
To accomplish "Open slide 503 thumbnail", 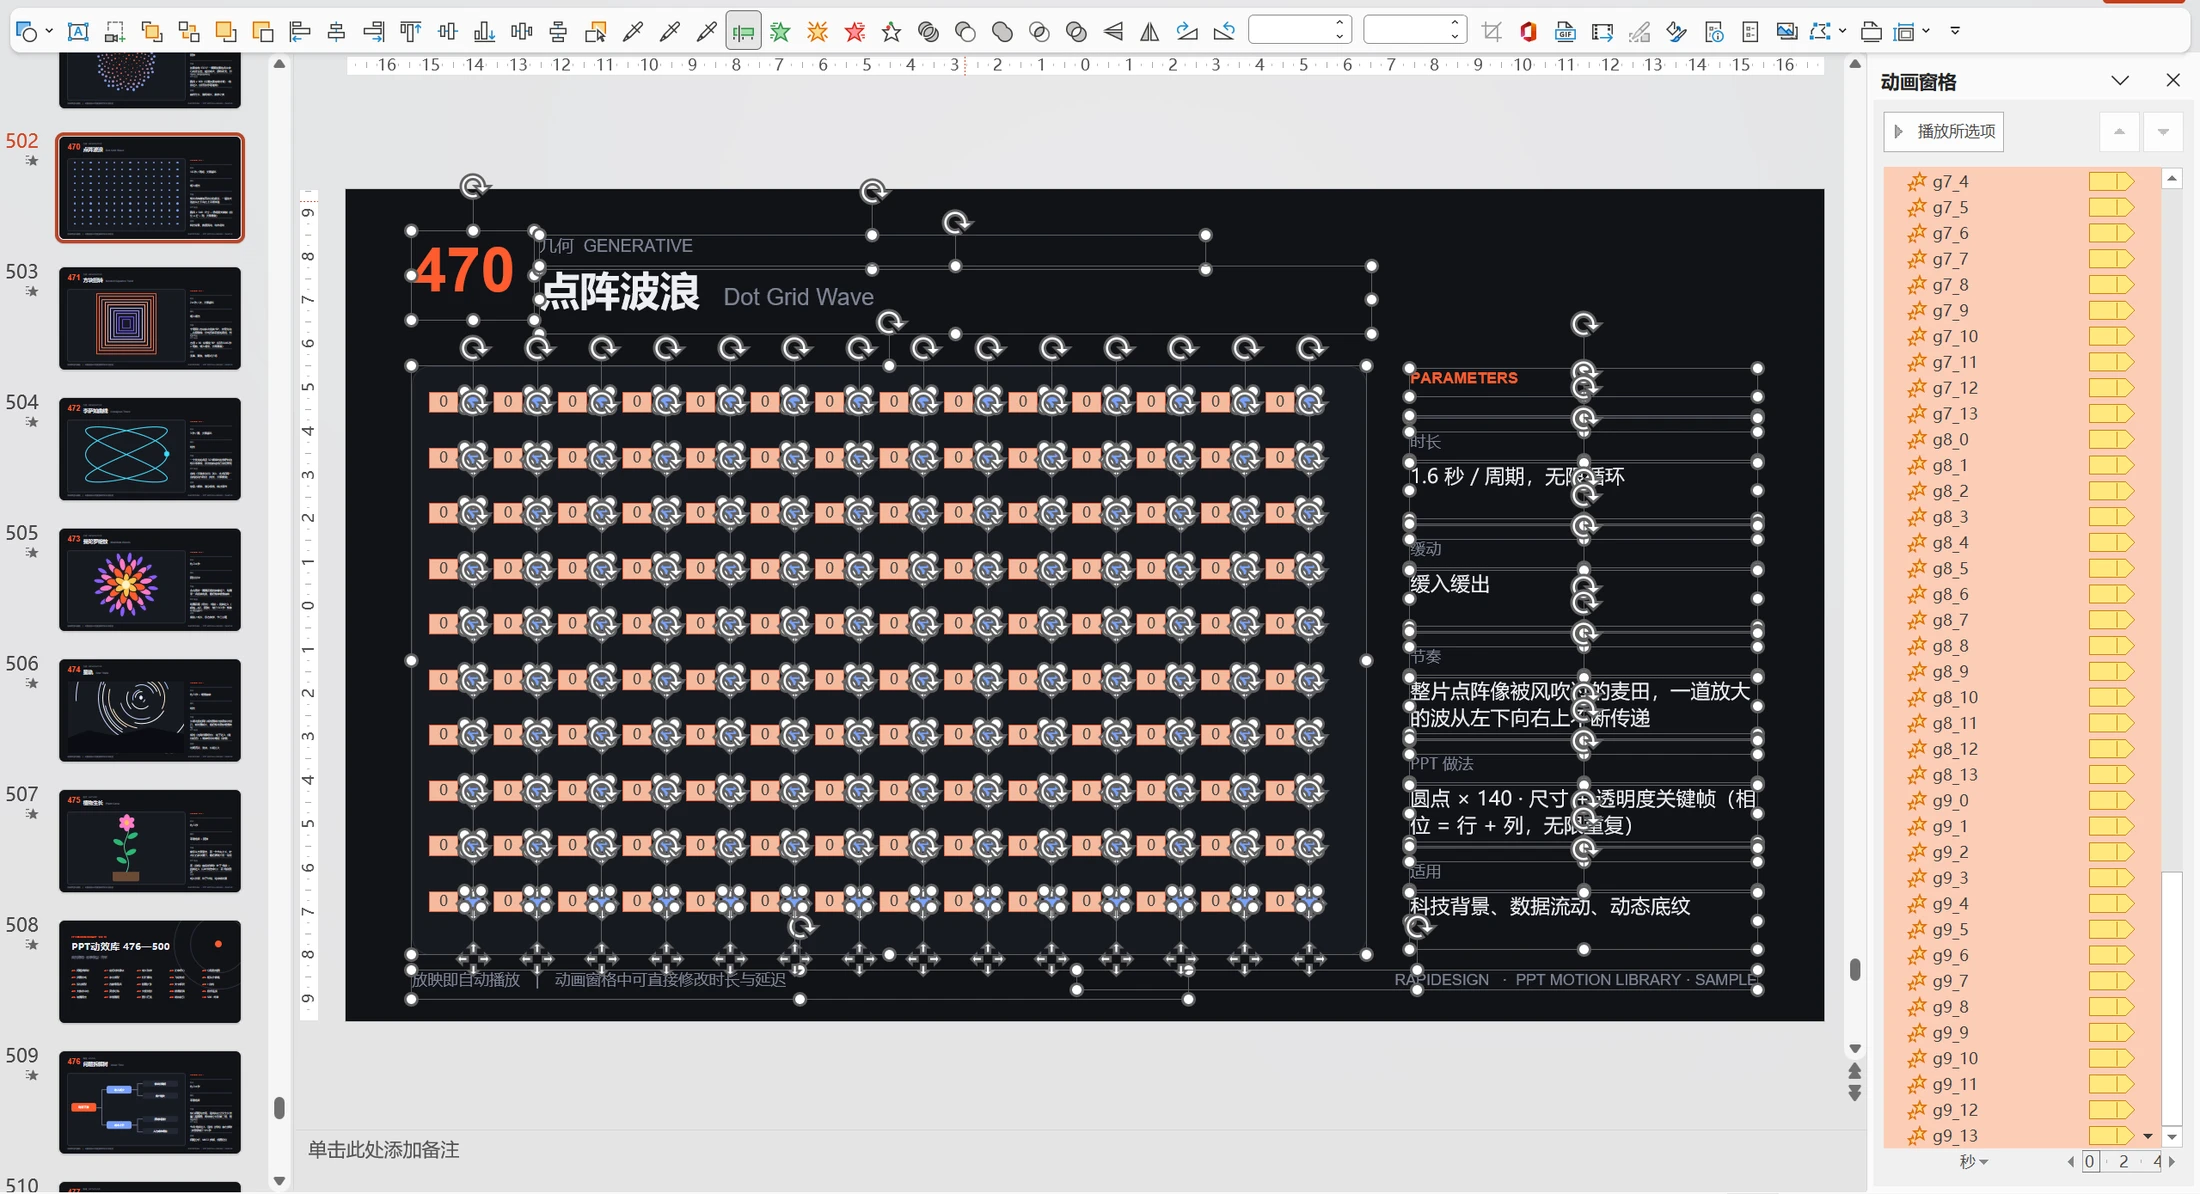I will [150, 318].
